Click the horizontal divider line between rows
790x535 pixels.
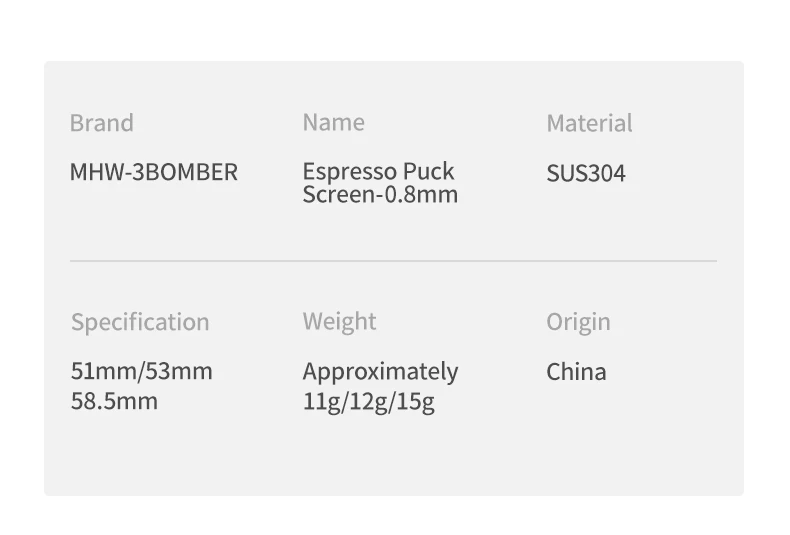393,261
